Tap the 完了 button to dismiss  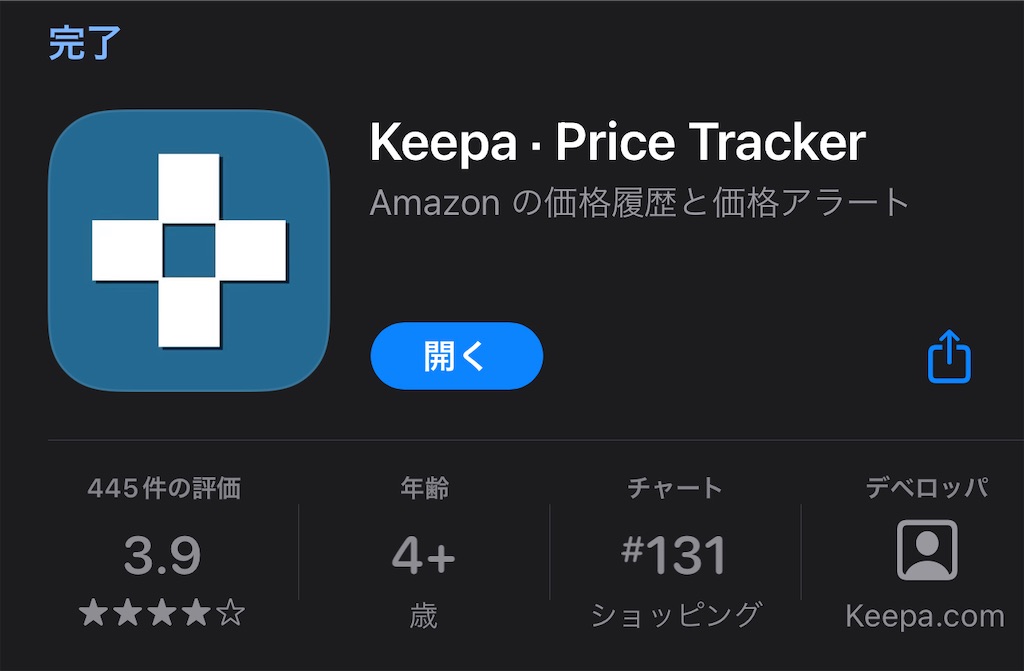pos(85,43)
